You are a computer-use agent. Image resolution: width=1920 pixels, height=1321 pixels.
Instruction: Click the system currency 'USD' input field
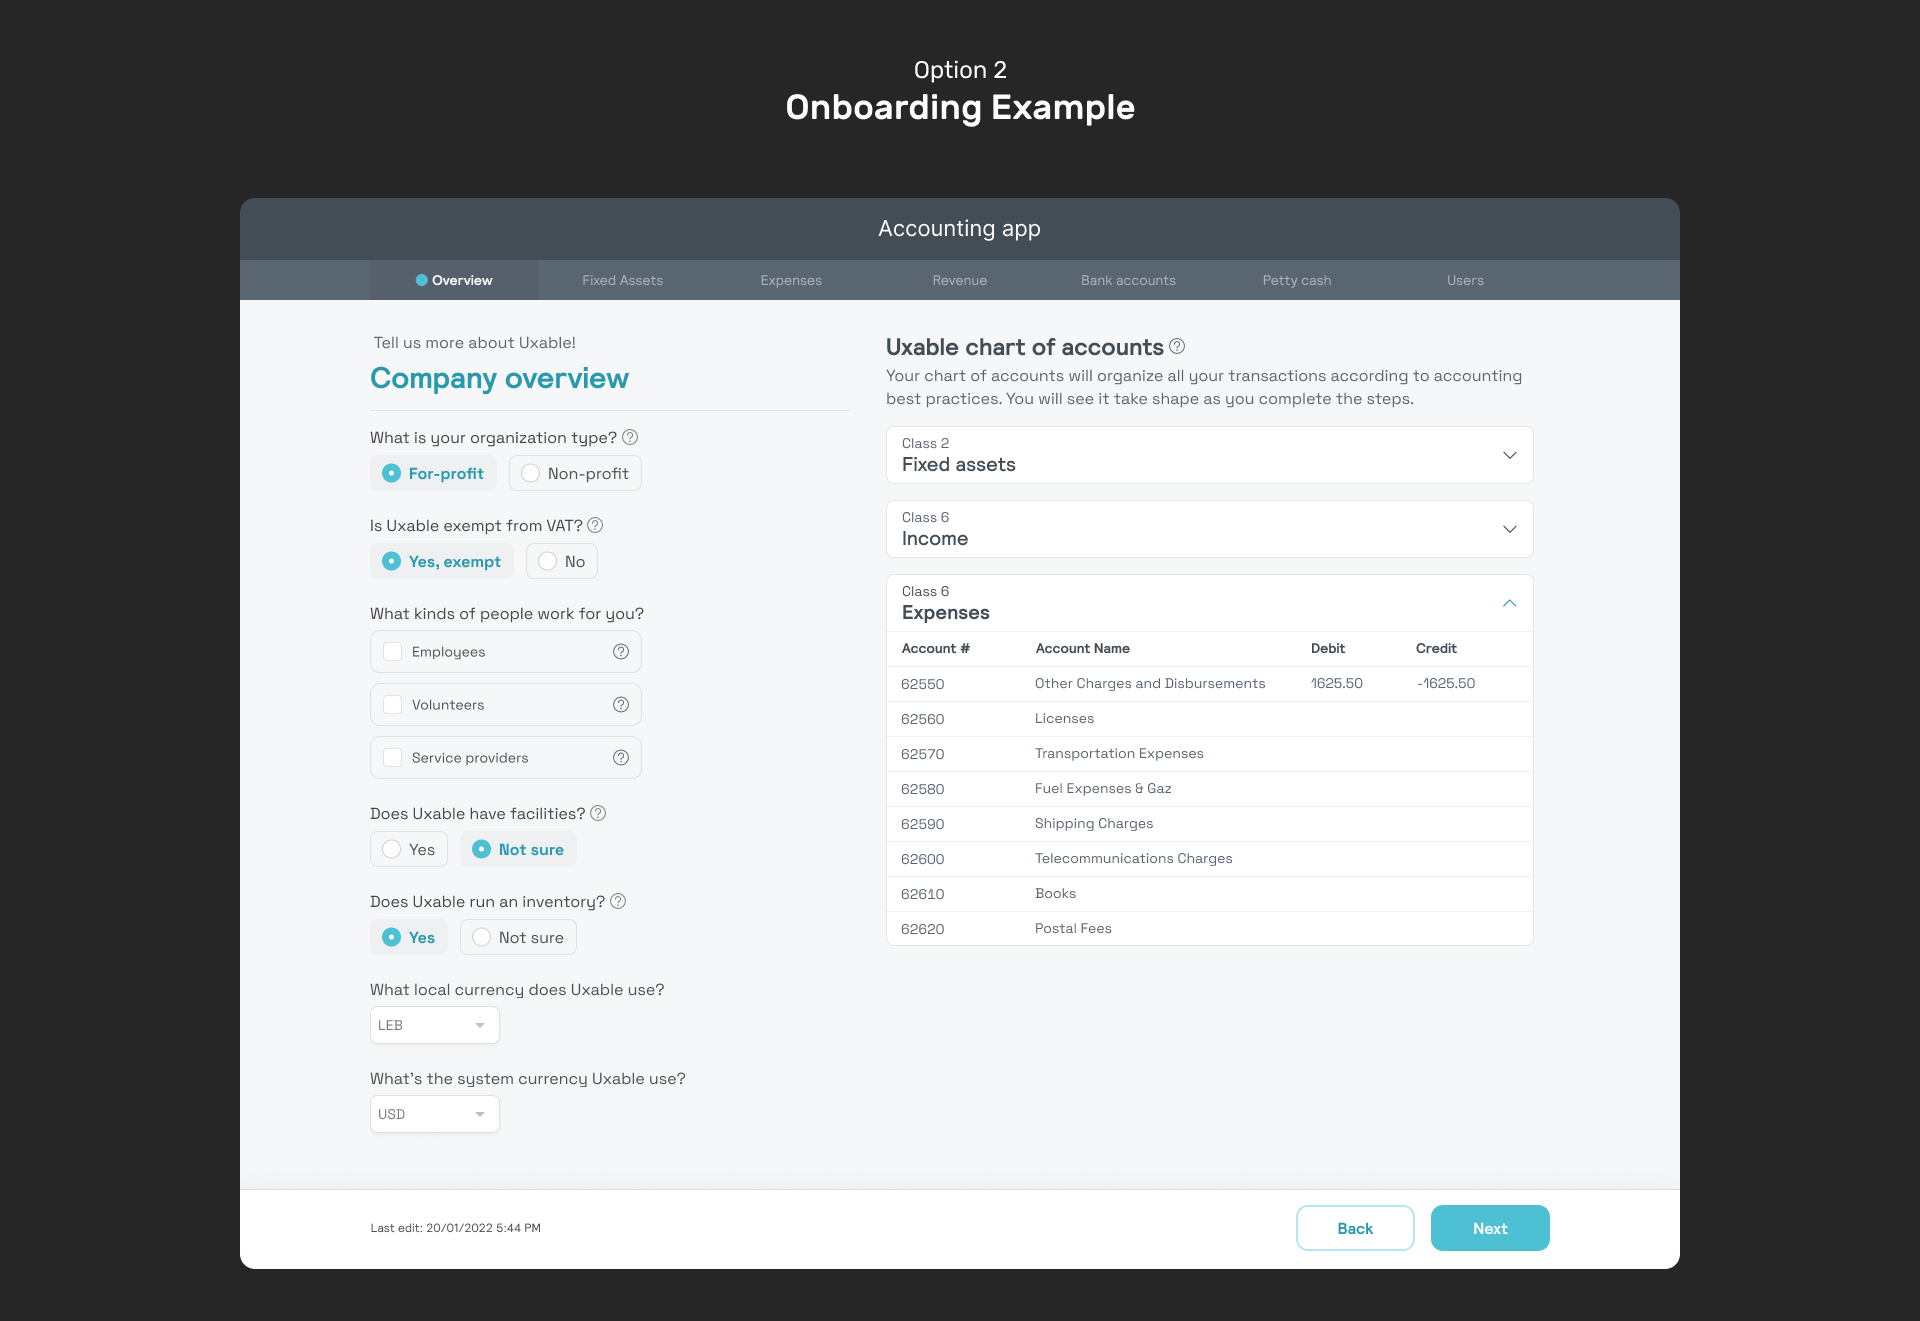point(432,1112)
